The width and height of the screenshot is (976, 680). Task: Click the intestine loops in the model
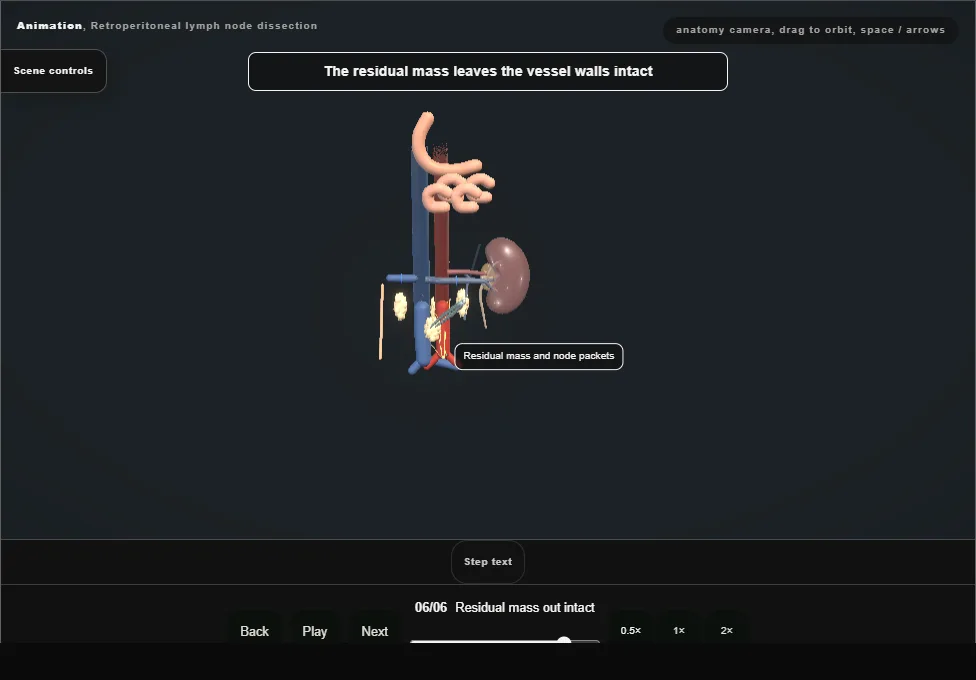pos(459,192)
